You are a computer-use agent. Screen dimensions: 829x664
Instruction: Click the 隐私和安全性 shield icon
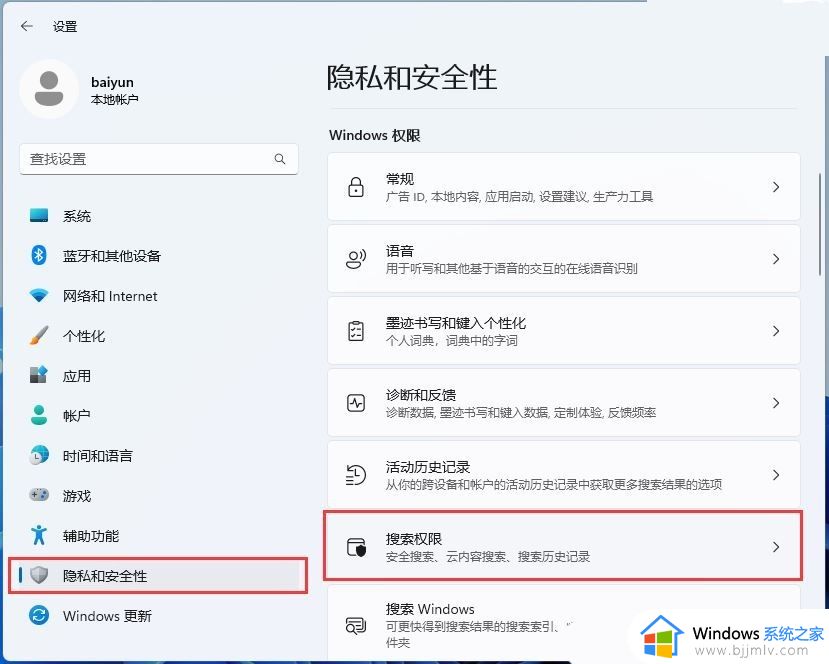click(x=39, y=575)
